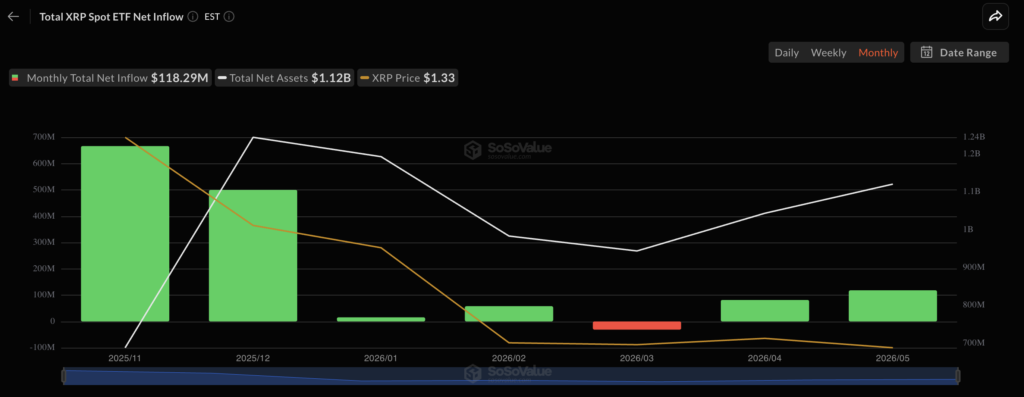Click the red 2026/03 outflow bar
The image size is (1024, 397).
click(637, 325)
